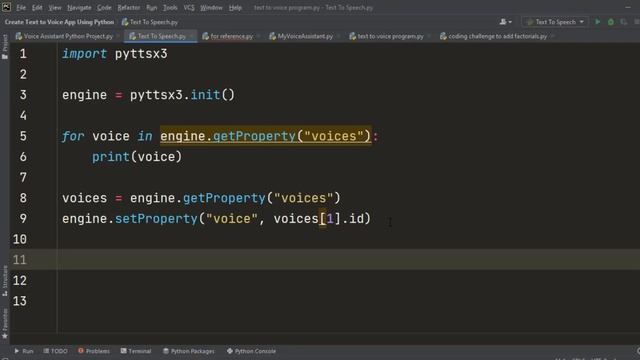The image size is (640, 360).
Task: Open the Terminal tool window
Action: (x=136, y=351)
